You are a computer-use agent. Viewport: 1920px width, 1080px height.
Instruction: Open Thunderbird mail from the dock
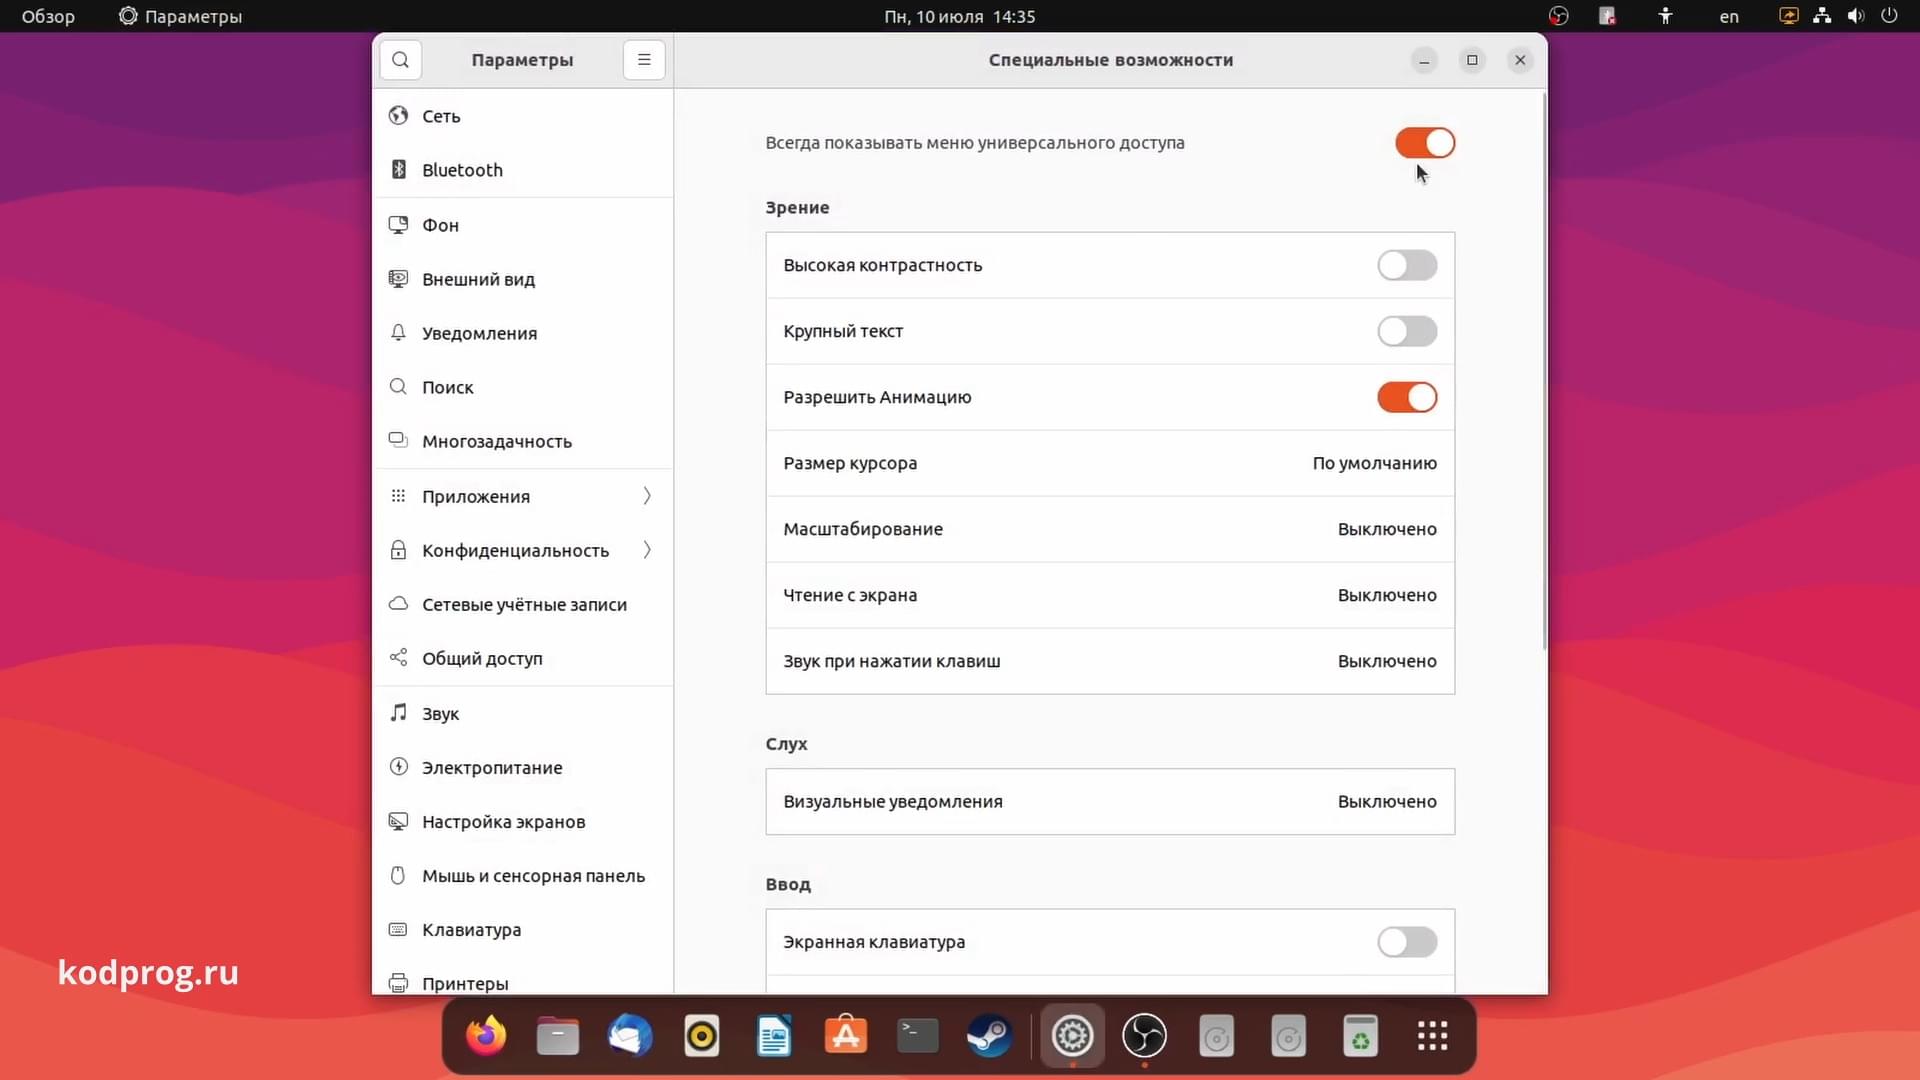click(x=630, y=1036)
